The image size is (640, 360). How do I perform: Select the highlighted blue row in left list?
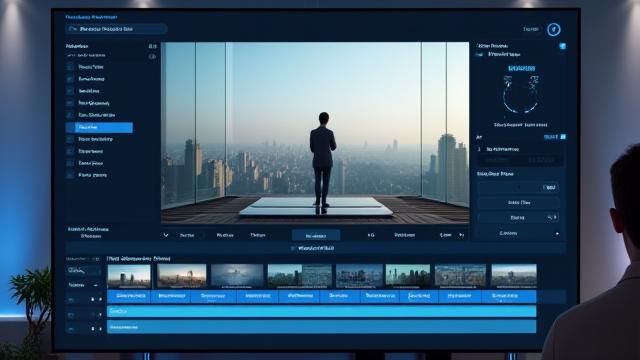point(99,127)
